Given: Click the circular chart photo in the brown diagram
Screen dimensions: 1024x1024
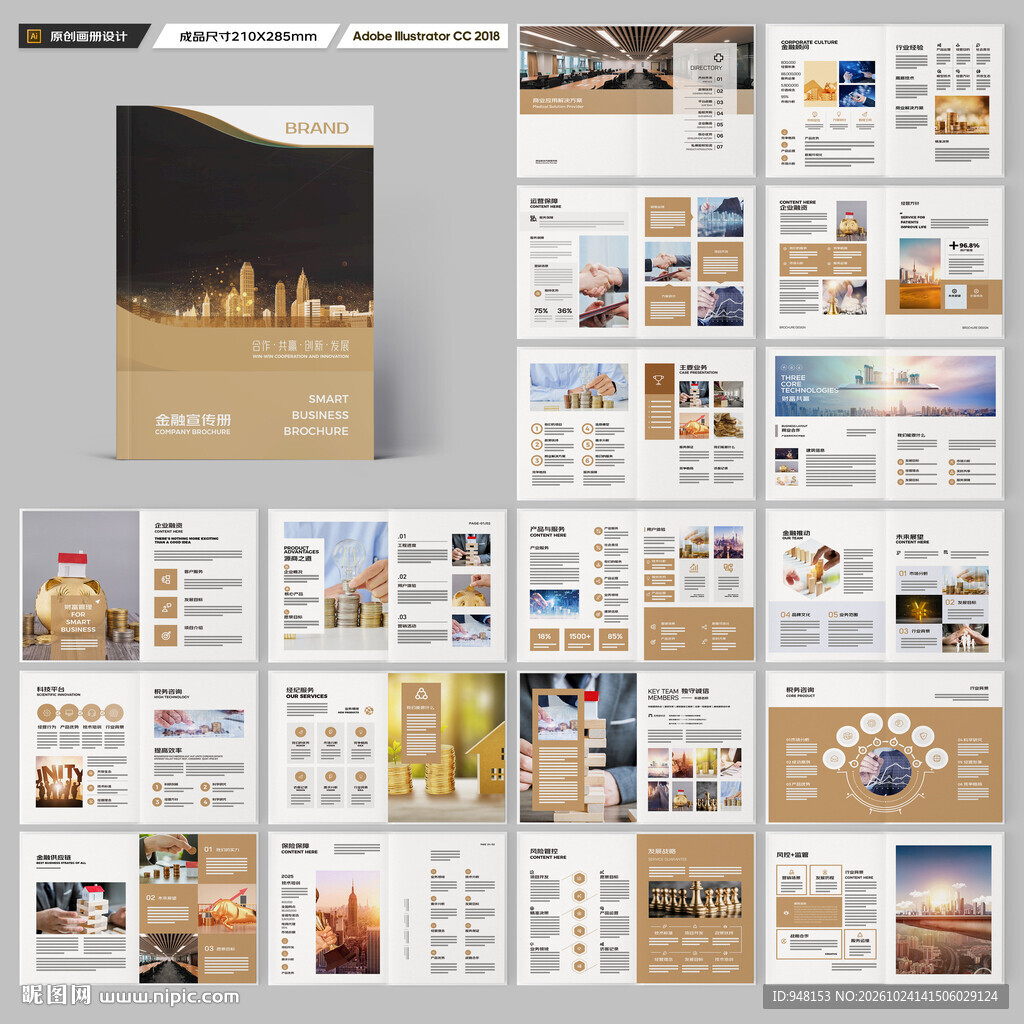Looking at the screenshot, I should point(887,772).
